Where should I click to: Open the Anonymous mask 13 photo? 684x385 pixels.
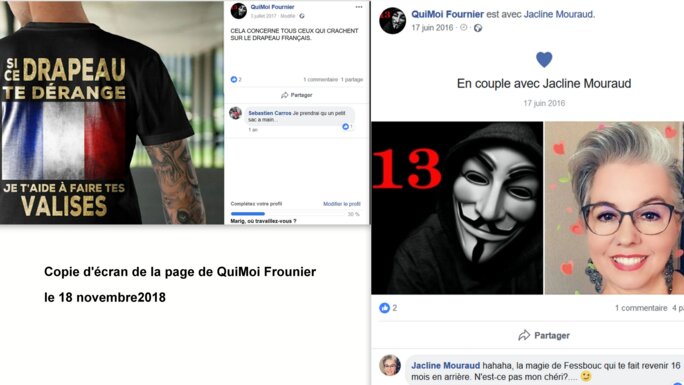coord(457,208)
